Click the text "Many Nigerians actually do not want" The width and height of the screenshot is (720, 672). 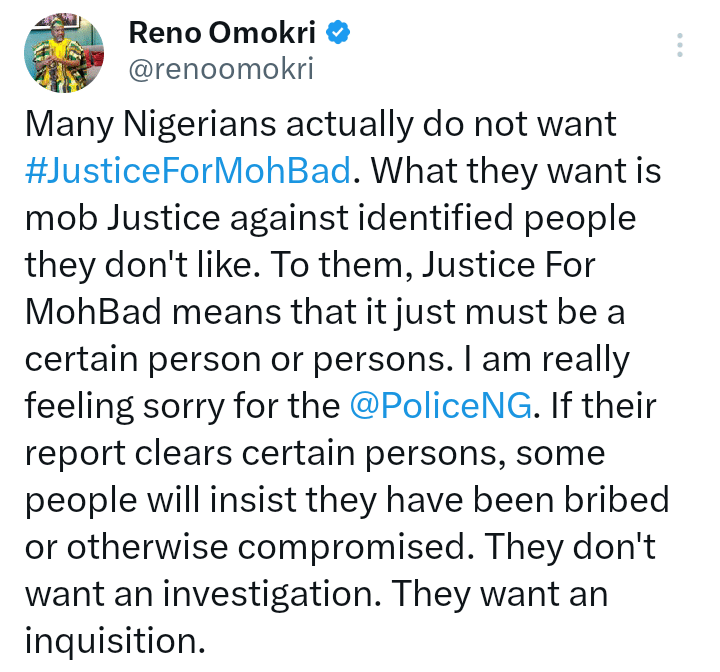coord(321,124)
